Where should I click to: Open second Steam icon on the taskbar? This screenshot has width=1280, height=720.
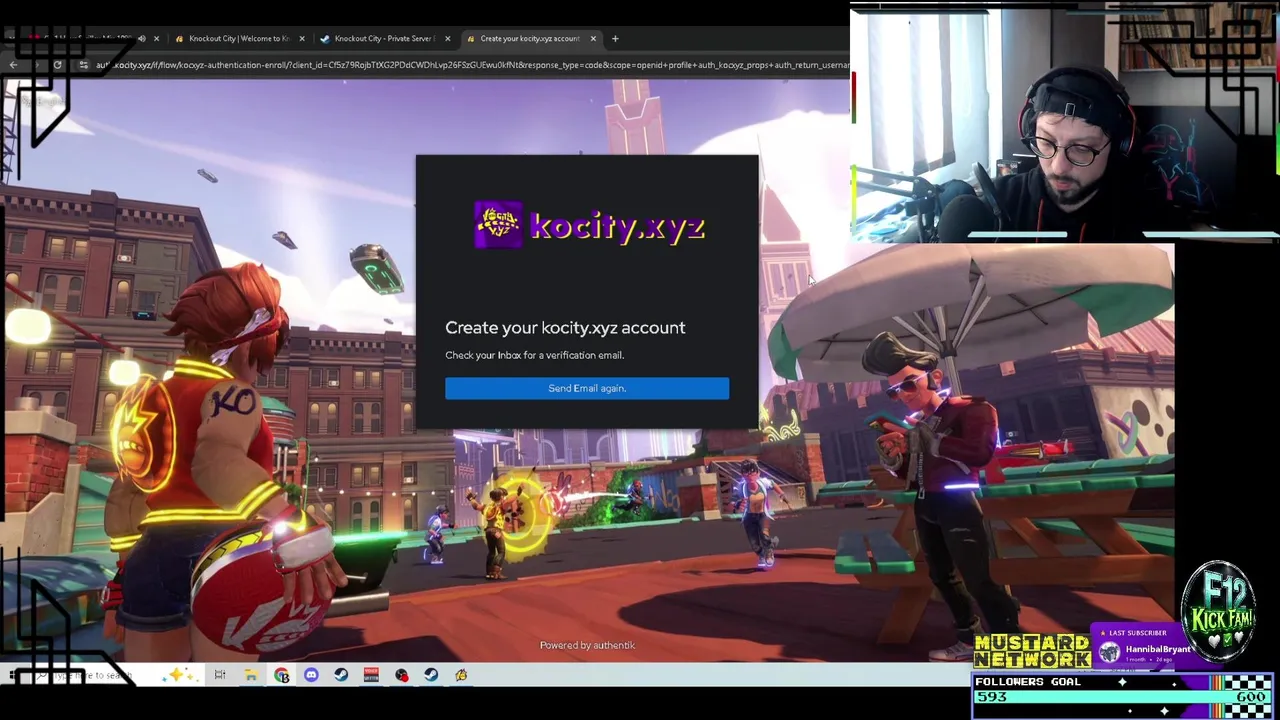[431, 675]
